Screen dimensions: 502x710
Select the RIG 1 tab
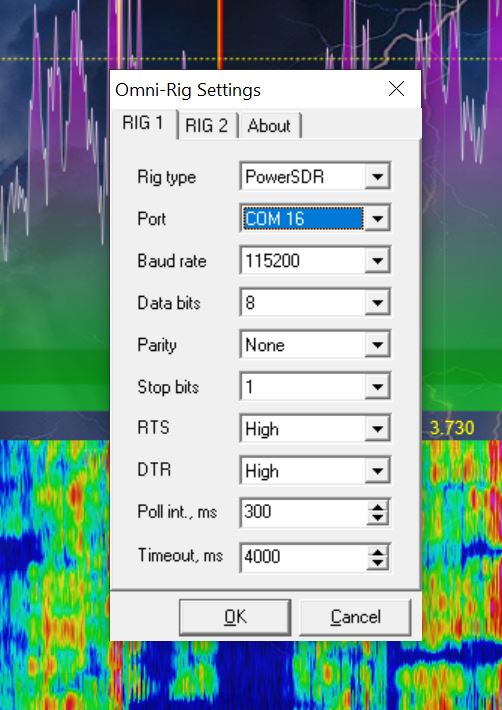click(143, 123)
